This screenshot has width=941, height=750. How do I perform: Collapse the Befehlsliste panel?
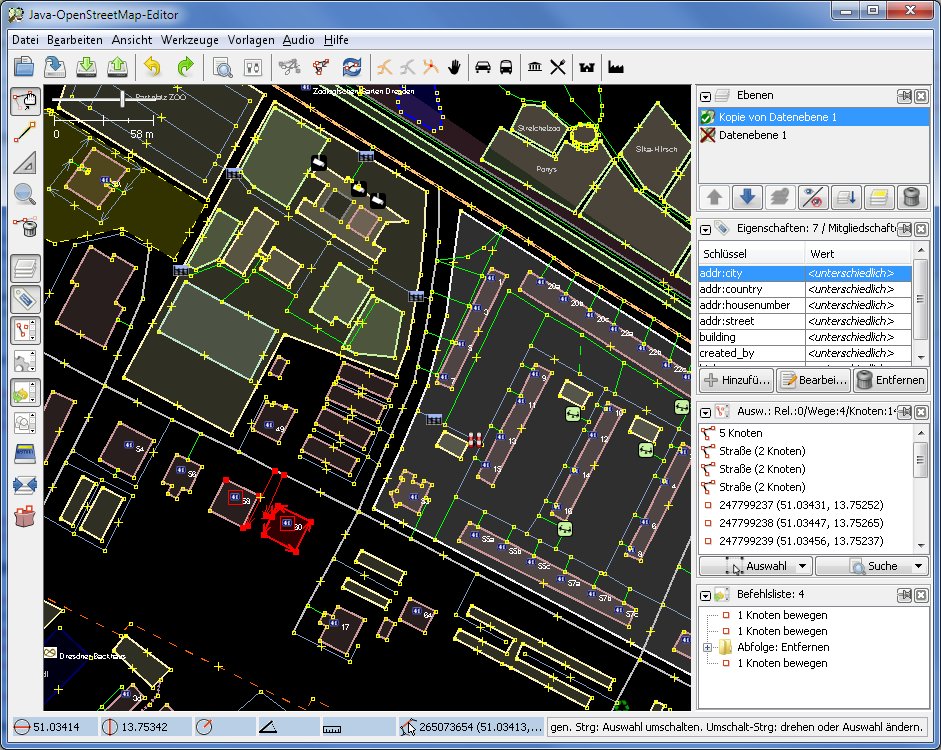[706, 596]
